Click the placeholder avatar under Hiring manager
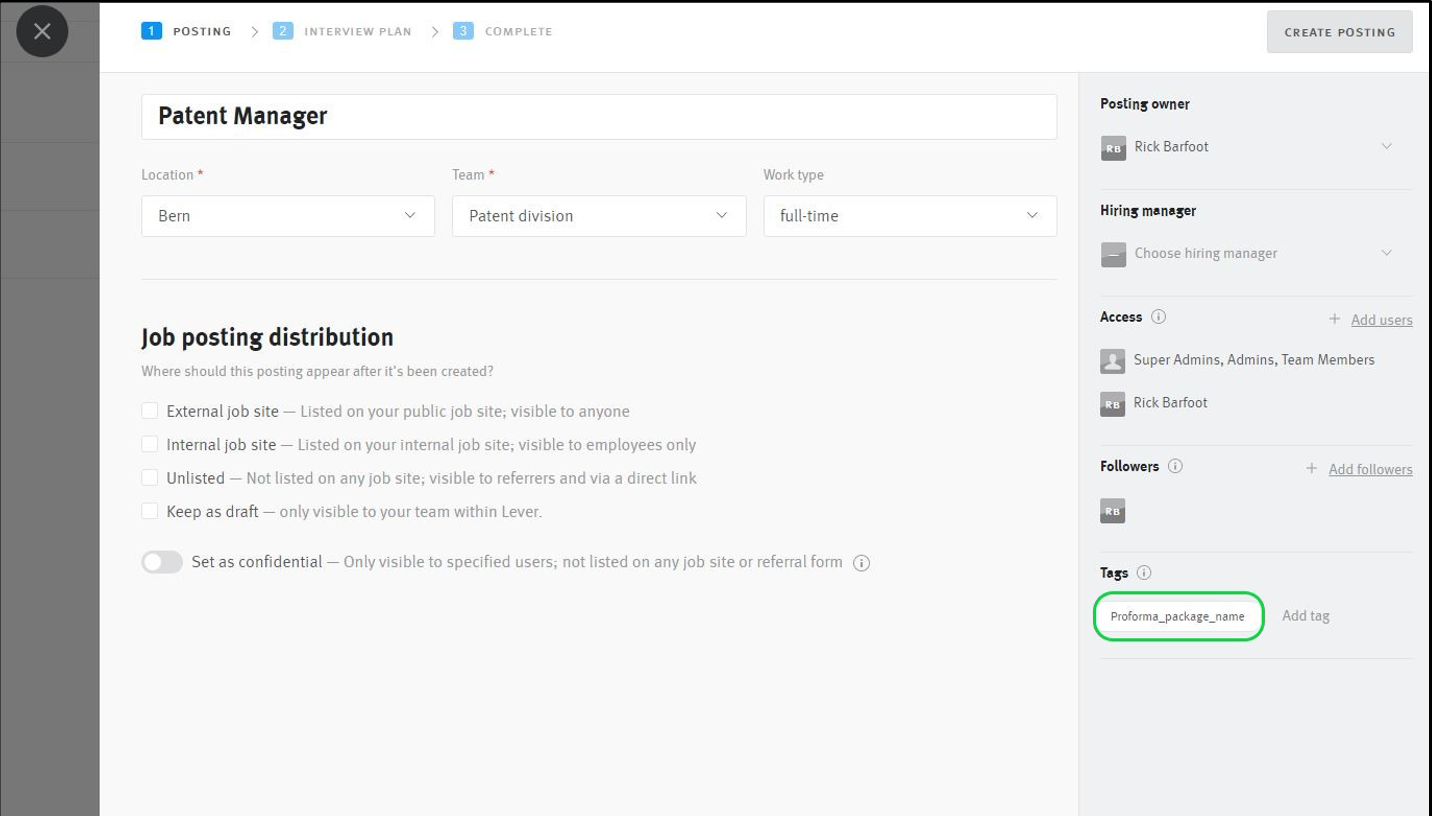Viewport: 1432px width, 816px height. [x=1112, y=253]
